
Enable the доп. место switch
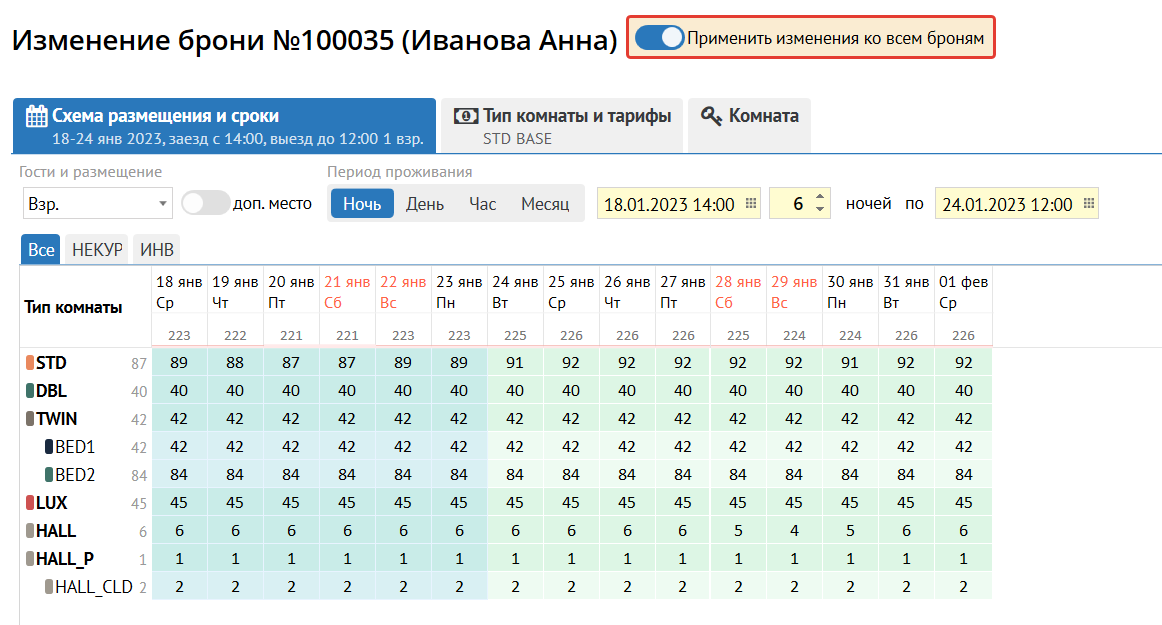pos(205,203)
